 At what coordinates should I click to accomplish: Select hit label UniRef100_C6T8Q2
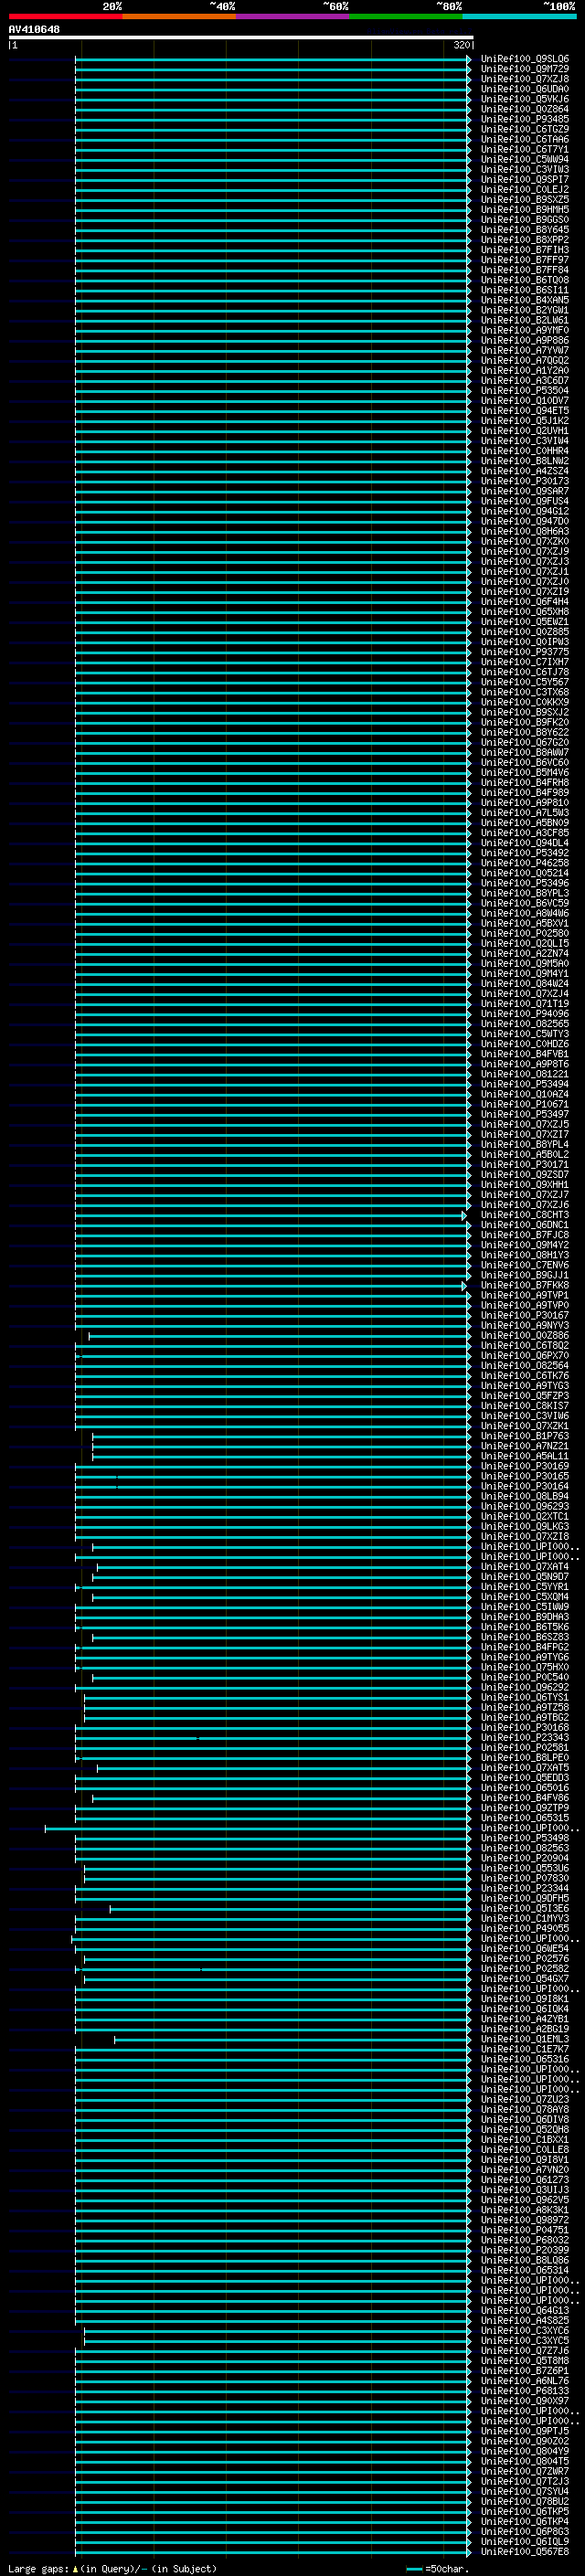click(x=525, y=1346)
